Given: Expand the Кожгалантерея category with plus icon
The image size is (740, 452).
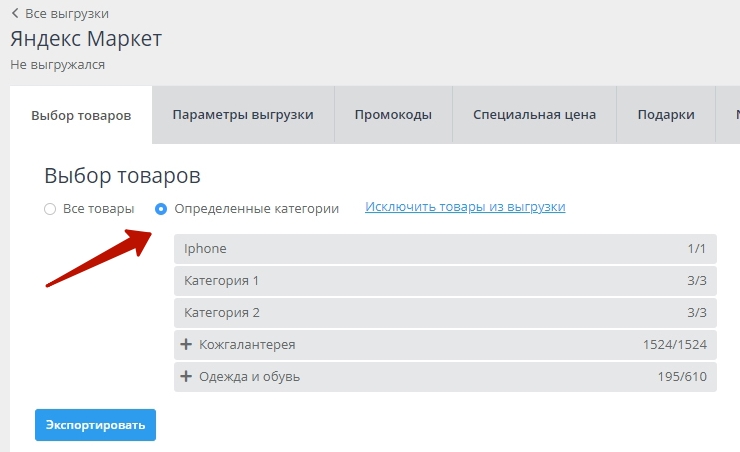Looking at the screenshot, I should point(186,345).
